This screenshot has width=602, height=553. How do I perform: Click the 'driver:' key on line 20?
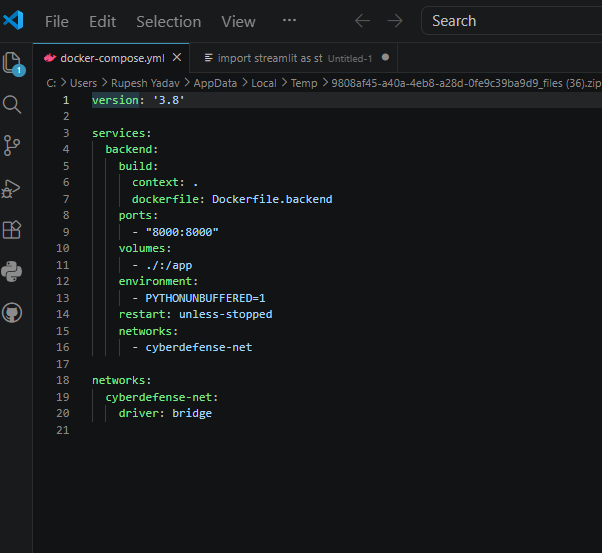coord(142,414)
